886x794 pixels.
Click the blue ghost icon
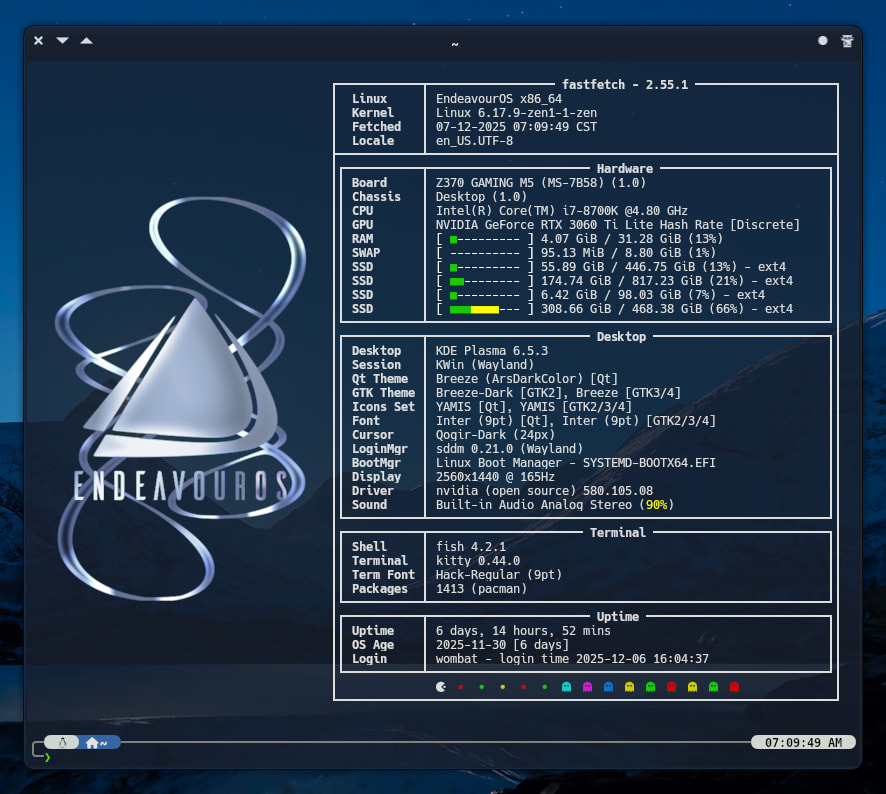608,687
